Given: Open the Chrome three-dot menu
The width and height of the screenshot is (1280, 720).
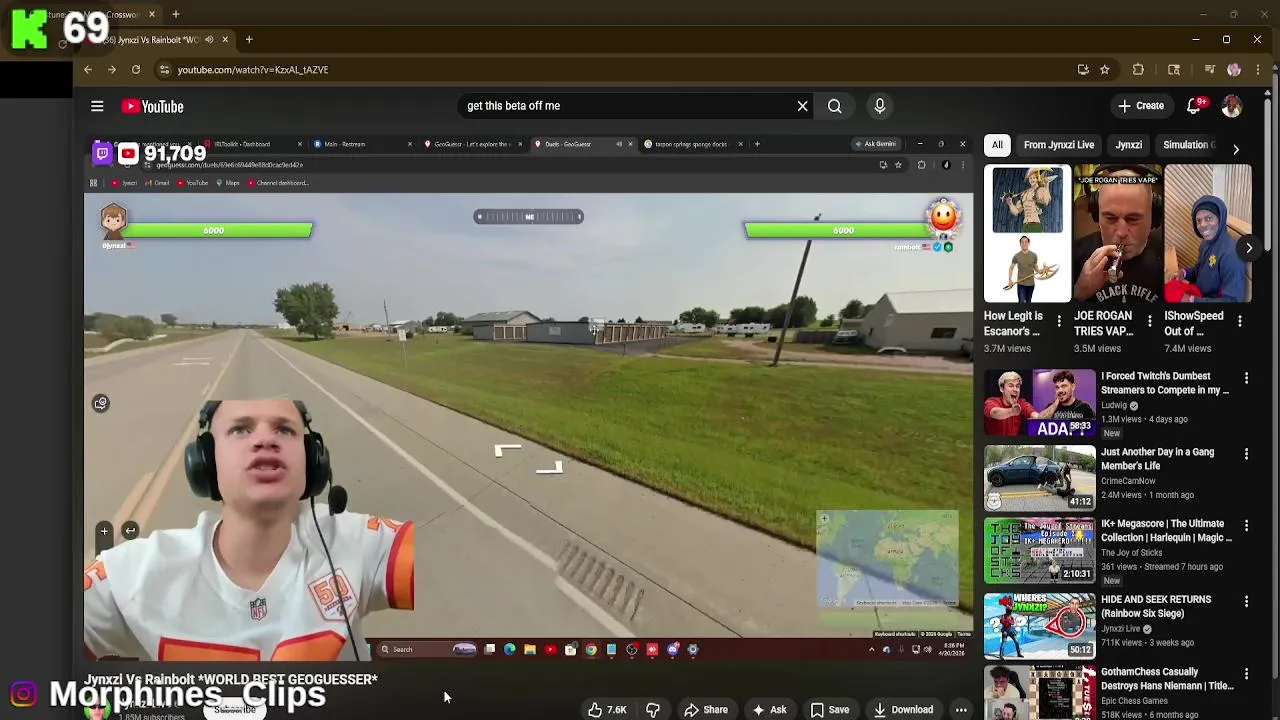Looking at the screenshot, I should pyautogui.click(x=1258, y=70).
